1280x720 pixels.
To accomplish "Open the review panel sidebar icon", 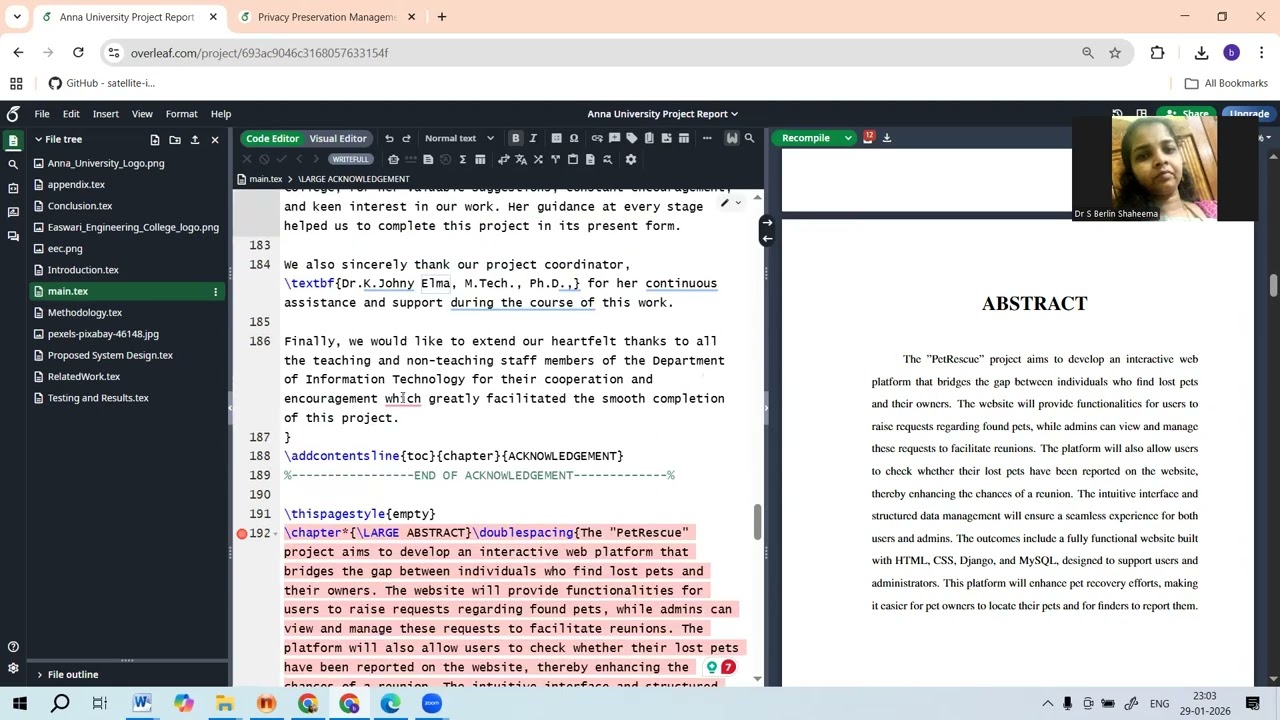I will click(13, 212).
